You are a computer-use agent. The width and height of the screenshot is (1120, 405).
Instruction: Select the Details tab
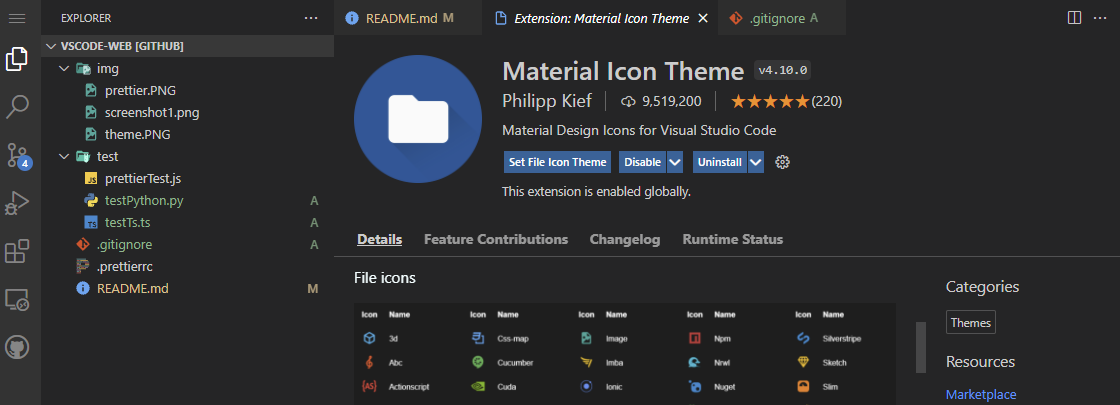coord(379,239)
